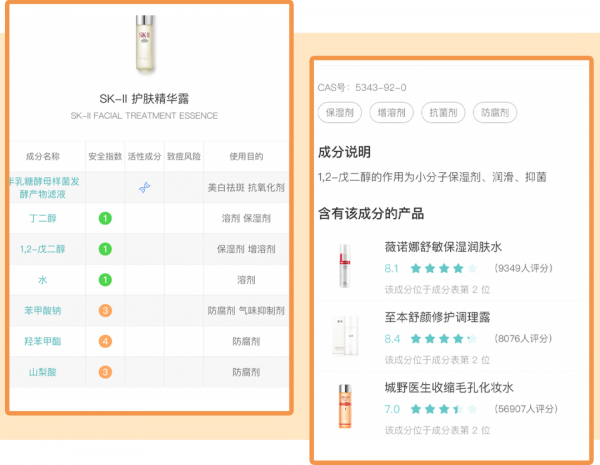Click the 成分说明 section heading
Image resolution: width=600 pixels, height=465 pixels.
click(344, 152)
